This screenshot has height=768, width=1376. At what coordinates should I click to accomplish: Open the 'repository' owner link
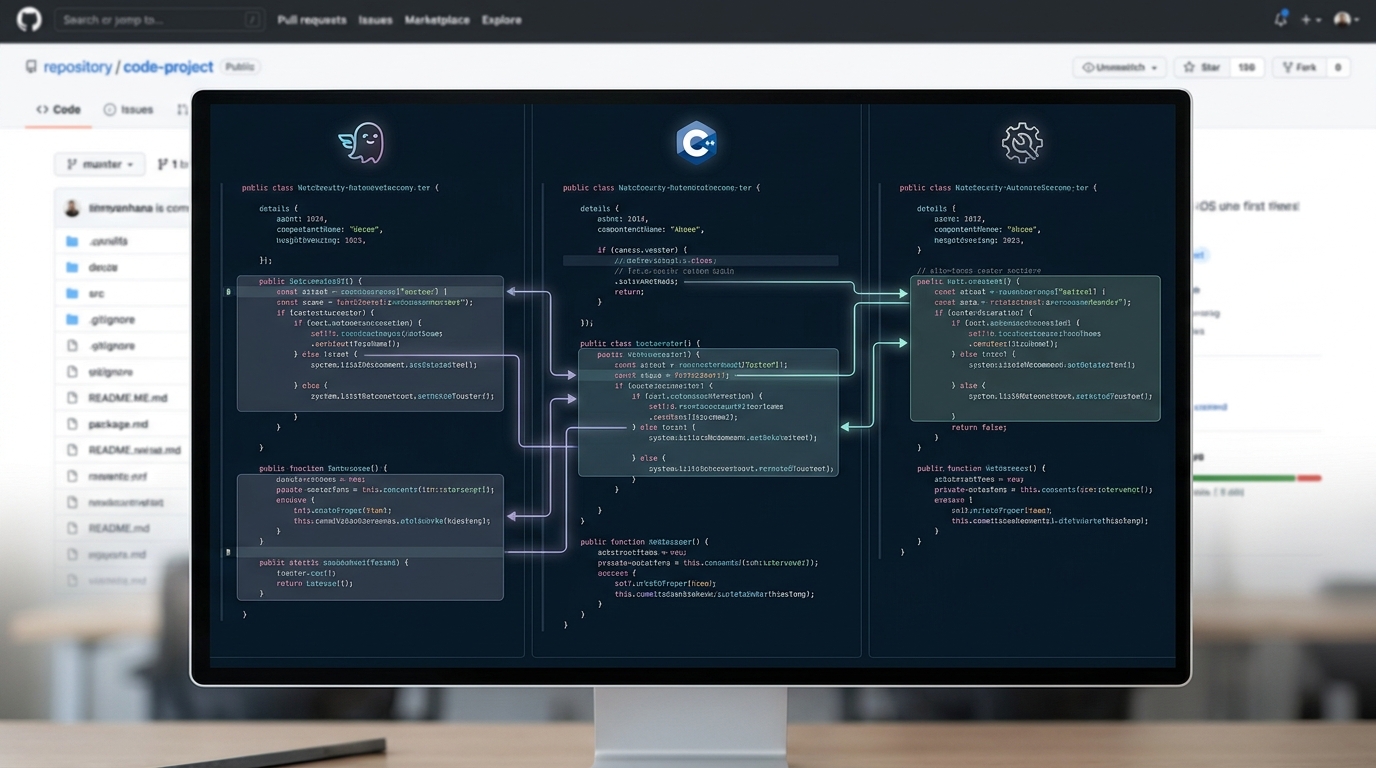(78, 67)
